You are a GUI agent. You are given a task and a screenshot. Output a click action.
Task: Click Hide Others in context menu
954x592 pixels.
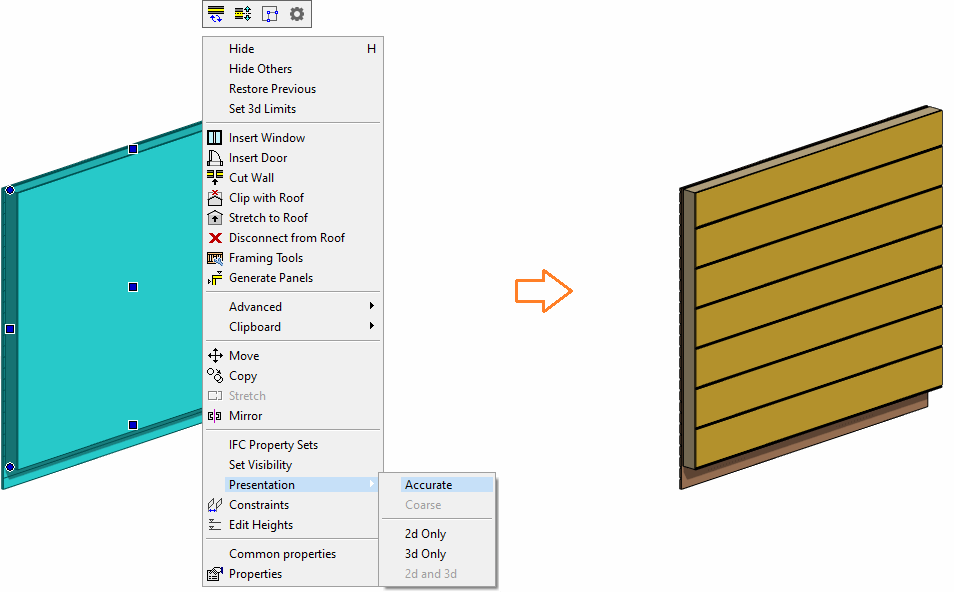pos(260,69)
